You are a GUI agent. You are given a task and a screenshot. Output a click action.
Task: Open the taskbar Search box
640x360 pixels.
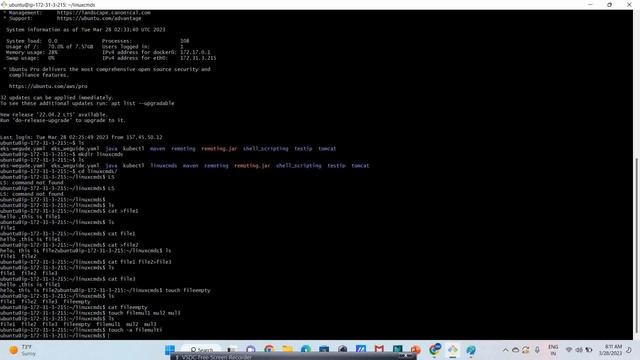(x=202, y=350)
